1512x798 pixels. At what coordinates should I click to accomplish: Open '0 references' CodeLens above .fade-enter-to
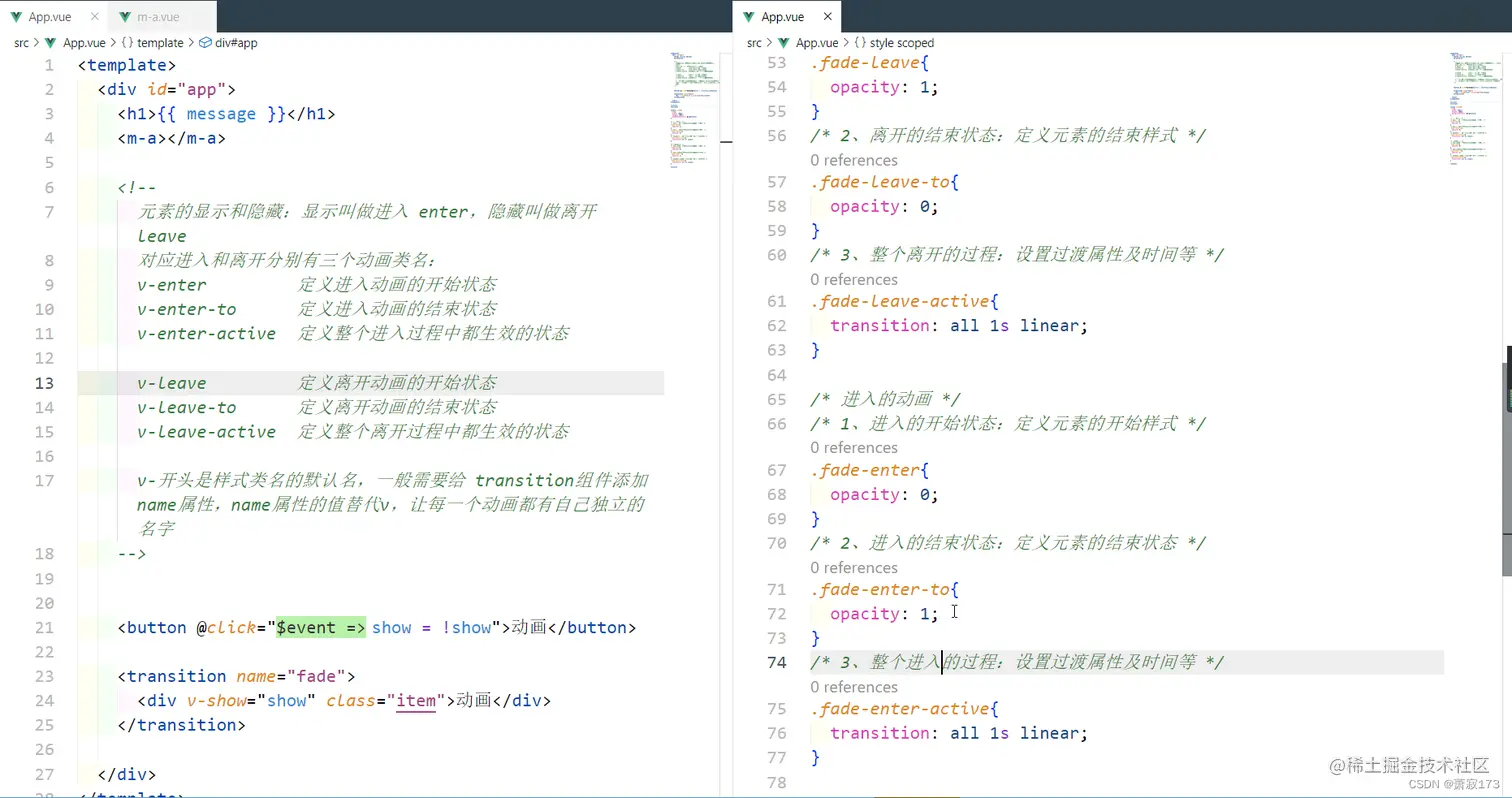pos(854,567)
